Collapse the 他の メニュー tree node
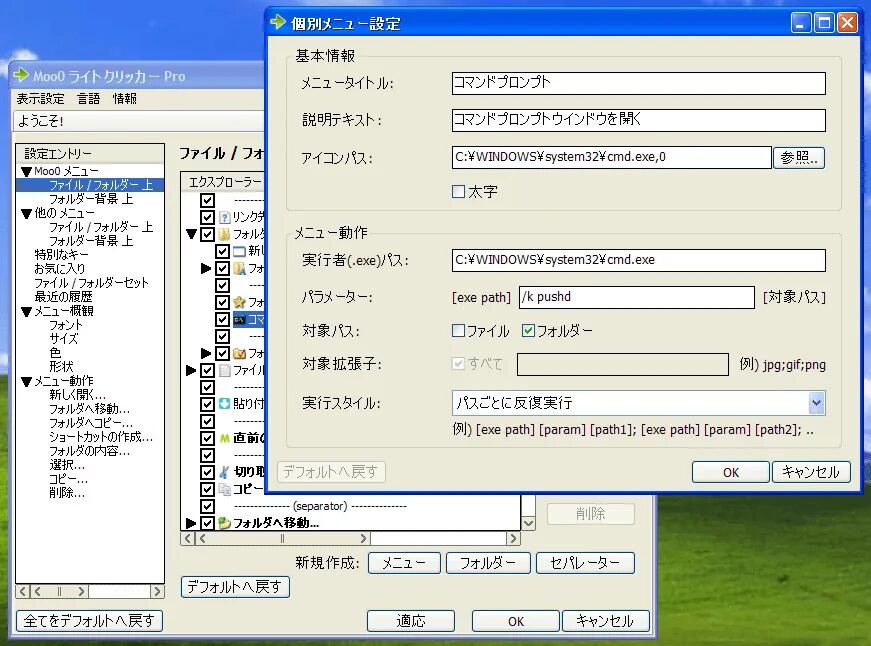The height and width of the screenshot is (646, 871). pos(26,213)
